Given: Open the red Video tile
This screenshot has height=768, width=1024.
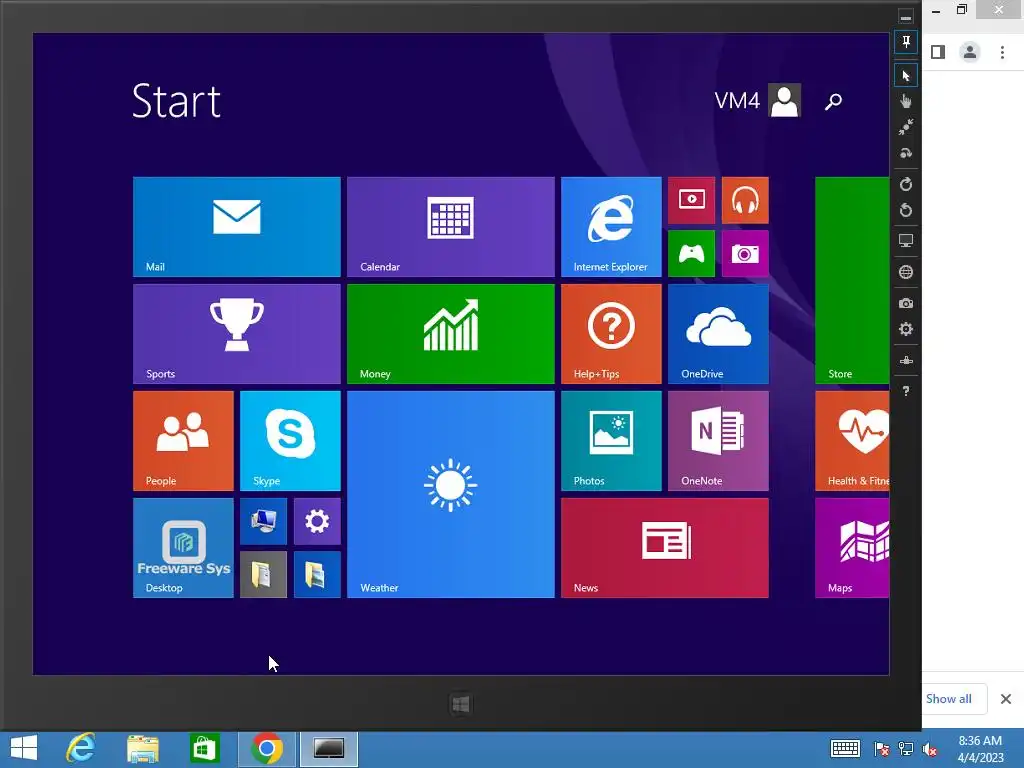Looking at the screenshot, I should point(692,200).
